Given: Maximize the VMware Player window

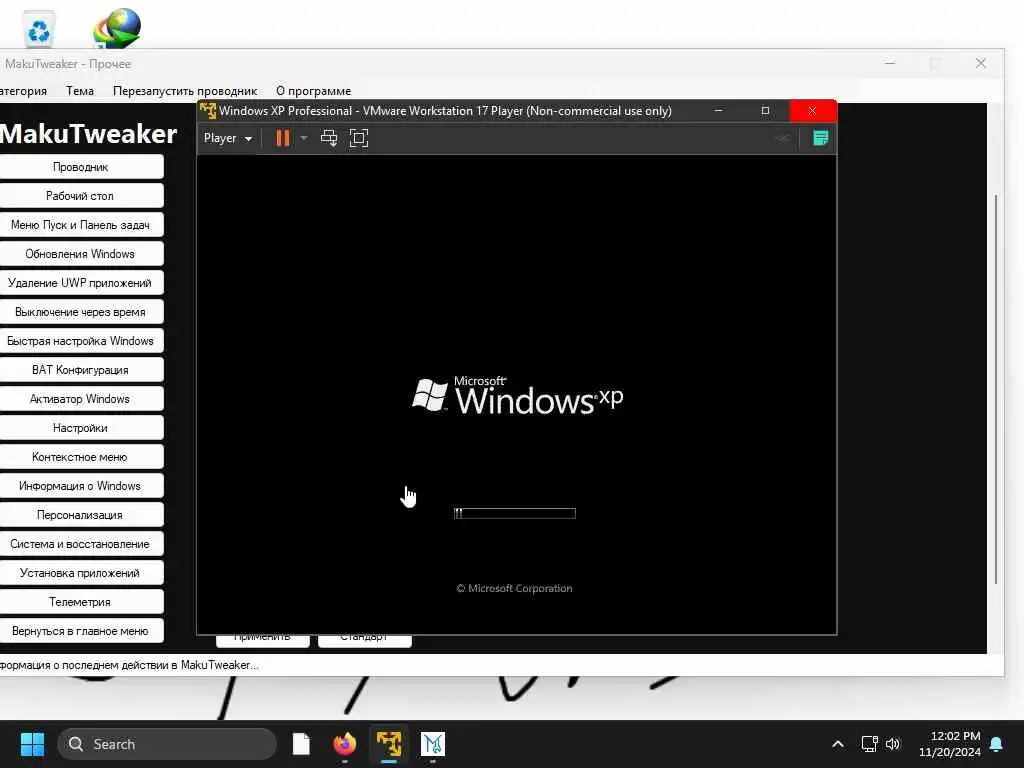Looking at the screenshot, I should tap(765, 110).
